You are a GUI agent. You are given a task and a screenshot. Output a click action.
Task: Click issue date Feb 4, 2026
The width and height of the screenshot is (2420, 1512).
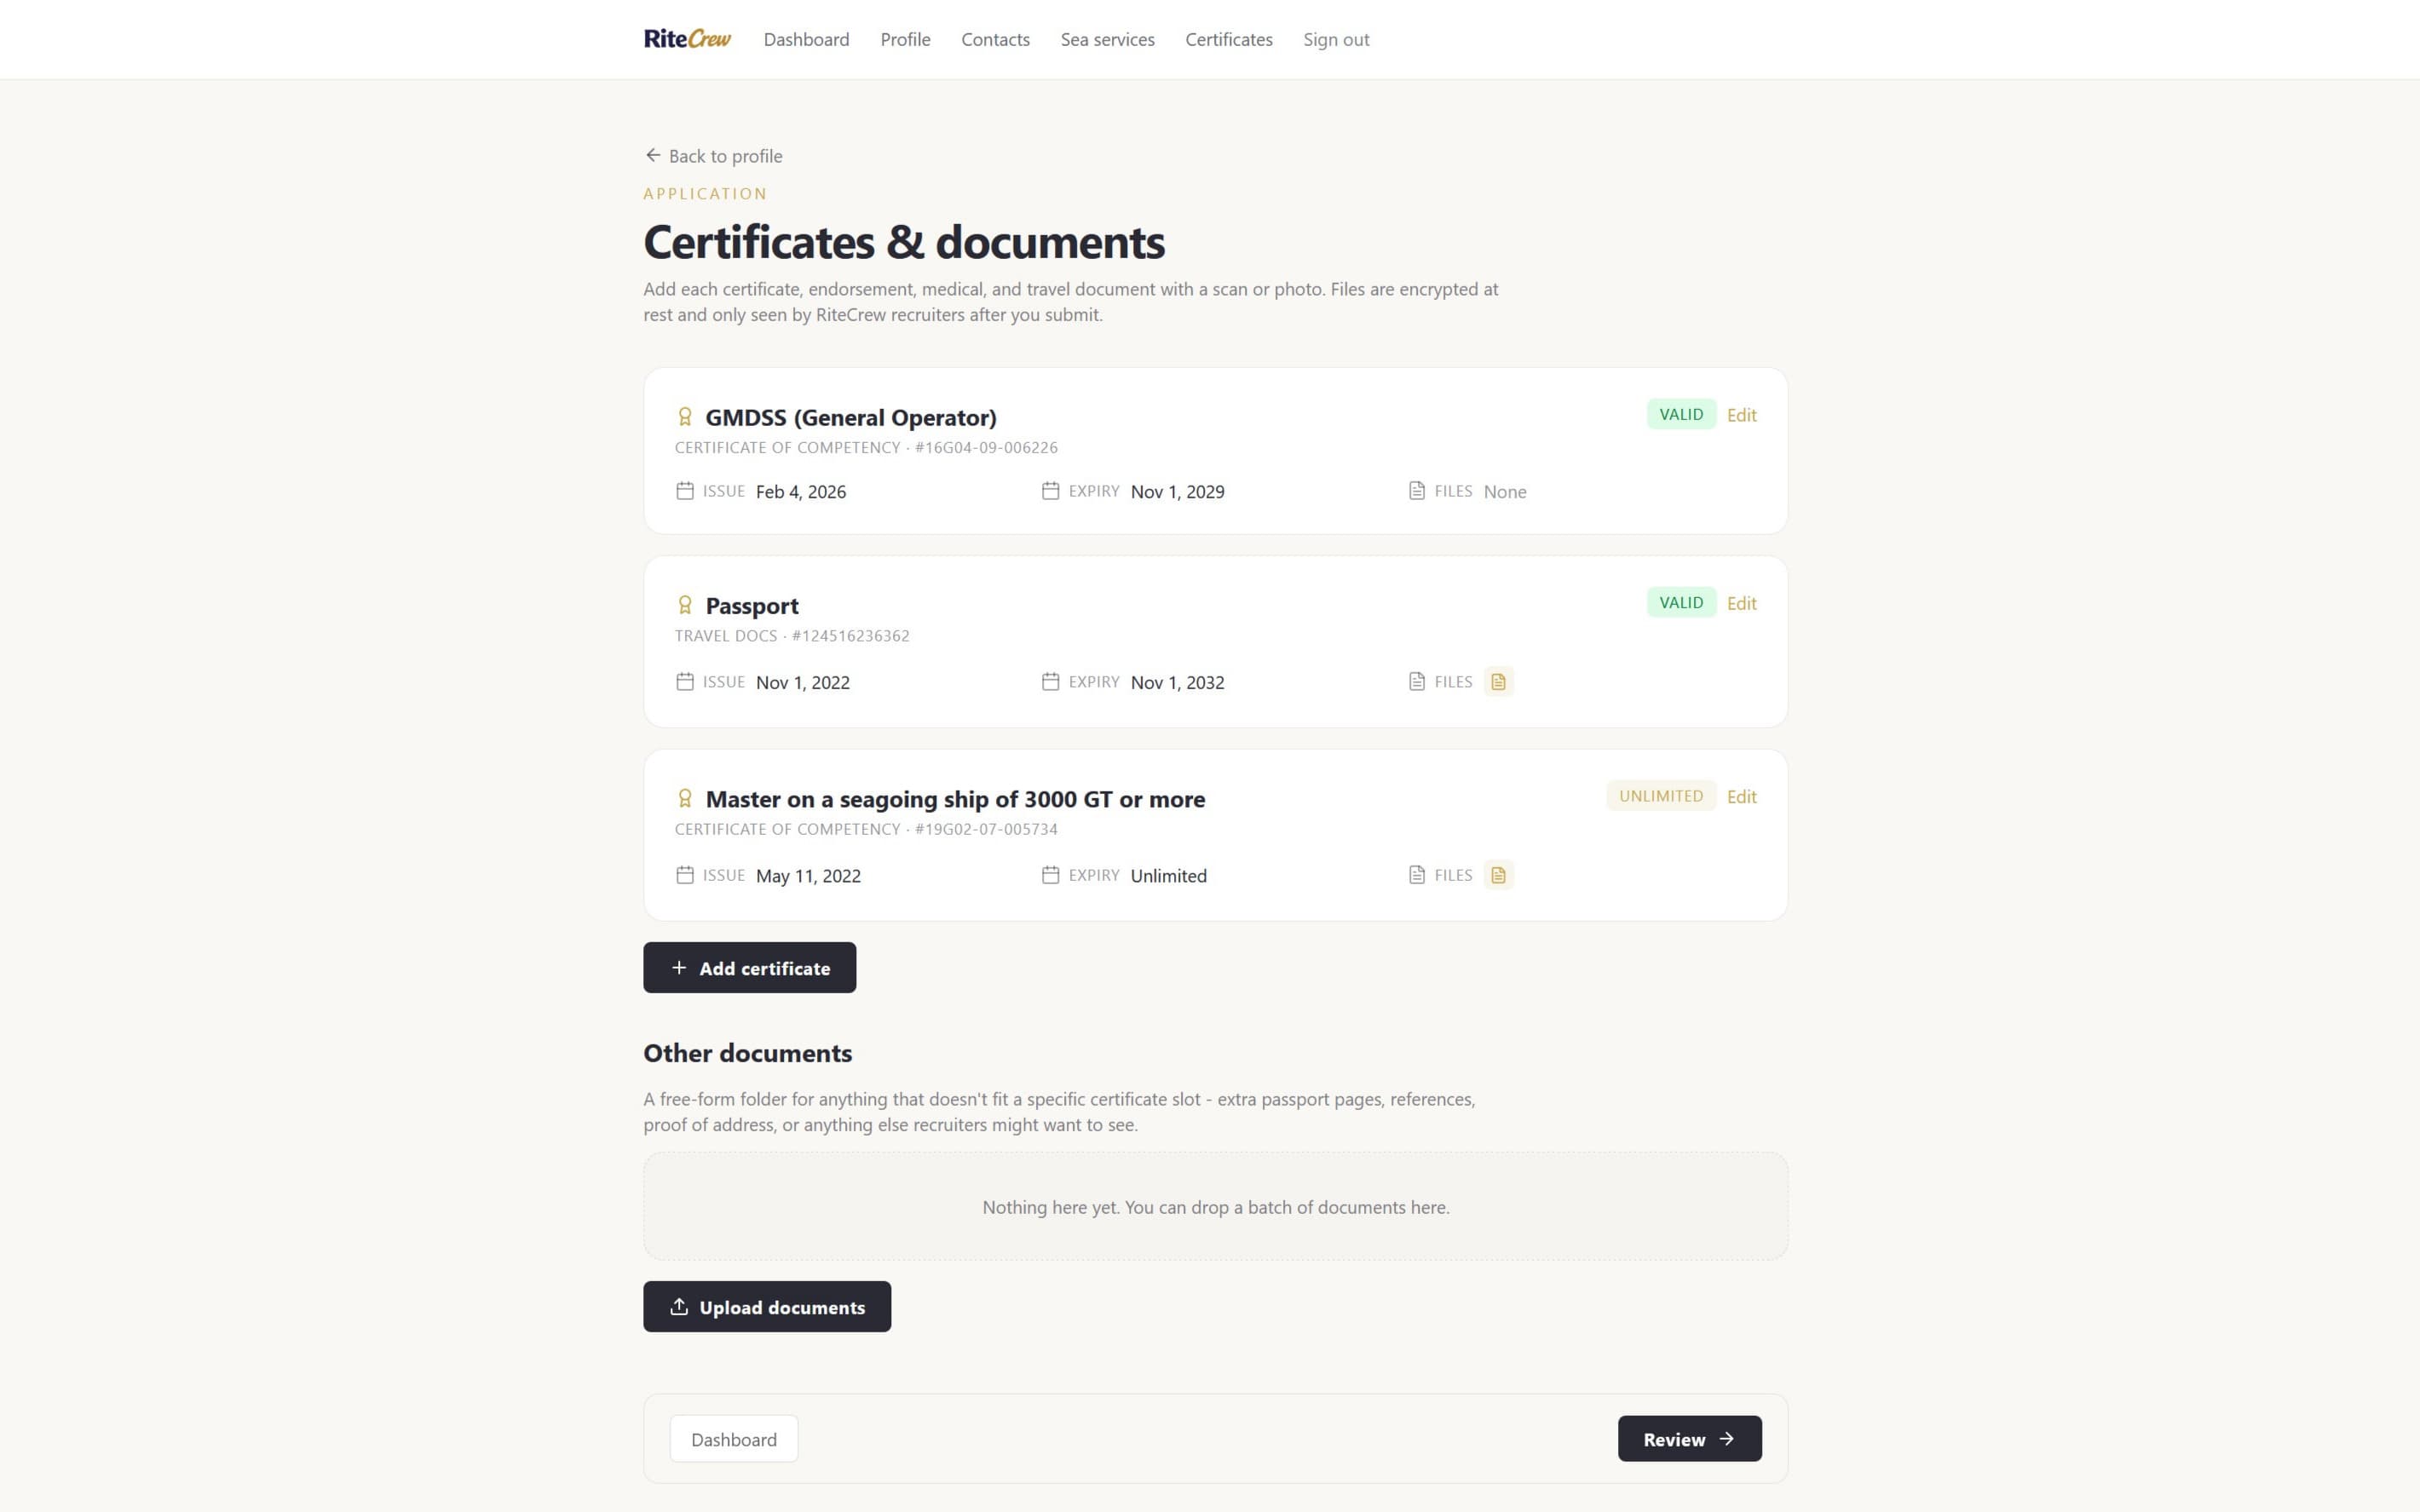click(x=801, y=491)
